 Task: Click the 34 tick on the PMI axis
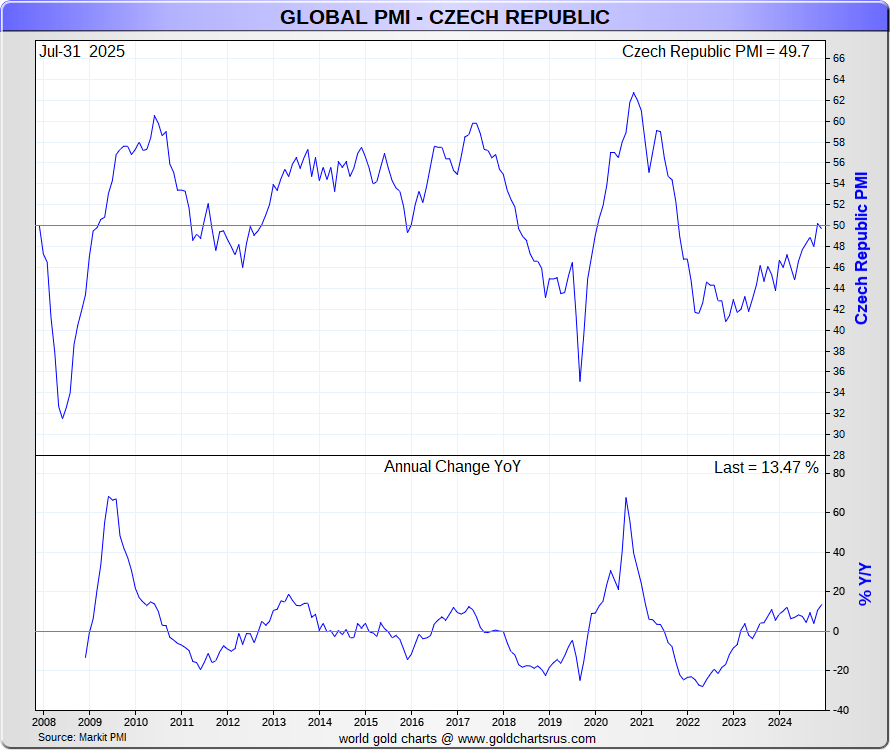point(839,392)
